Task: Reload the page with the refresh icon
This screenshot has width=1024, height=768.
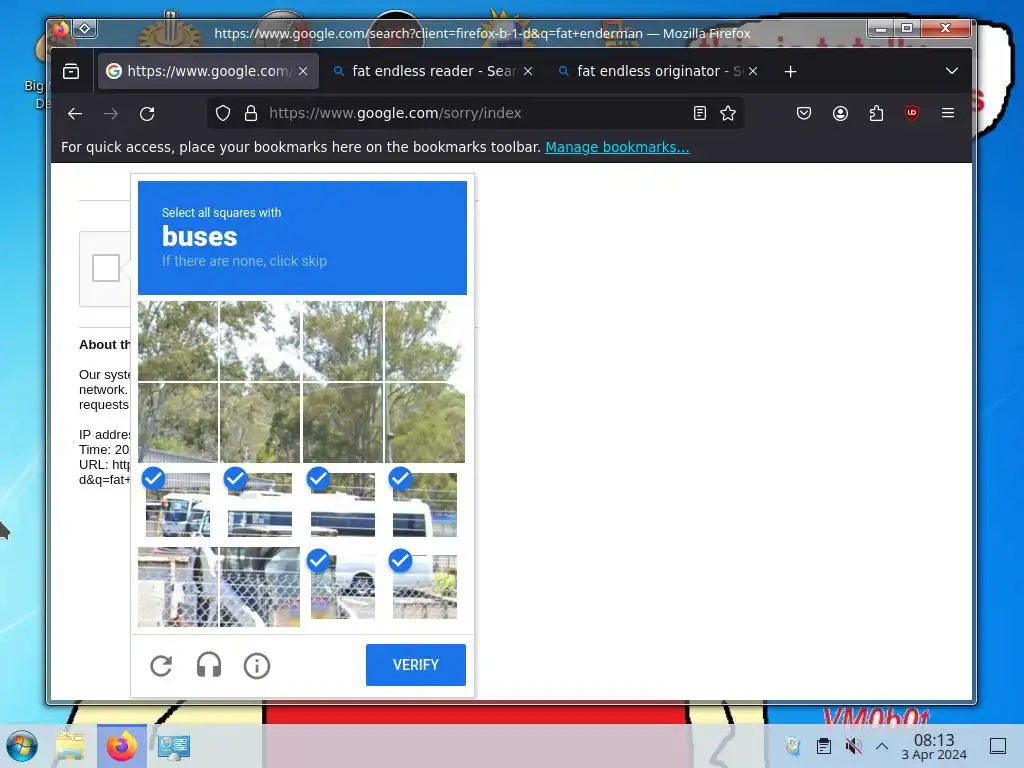Action: pos(147,114)
